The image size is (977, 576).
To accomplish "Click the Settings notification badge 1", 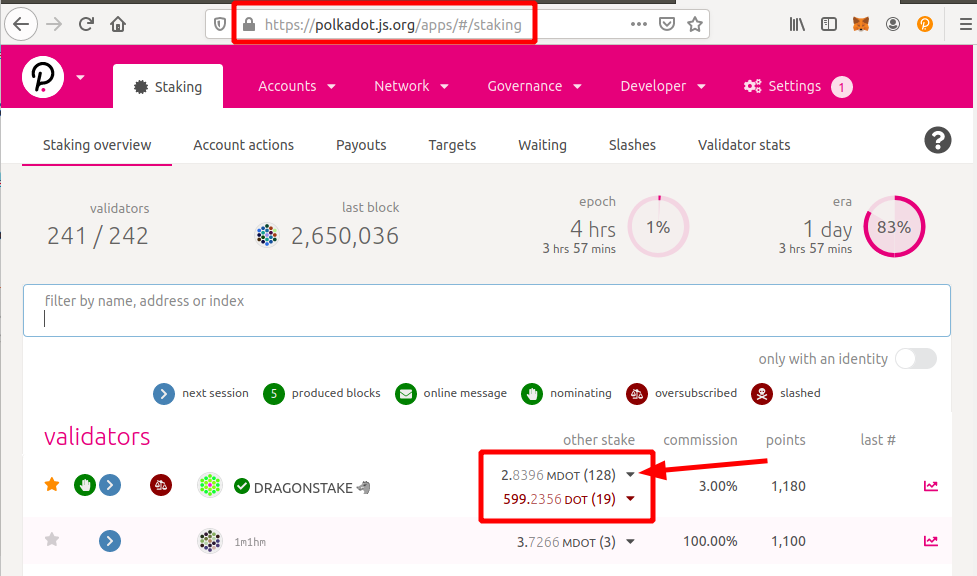I will [x=841, y=87].
